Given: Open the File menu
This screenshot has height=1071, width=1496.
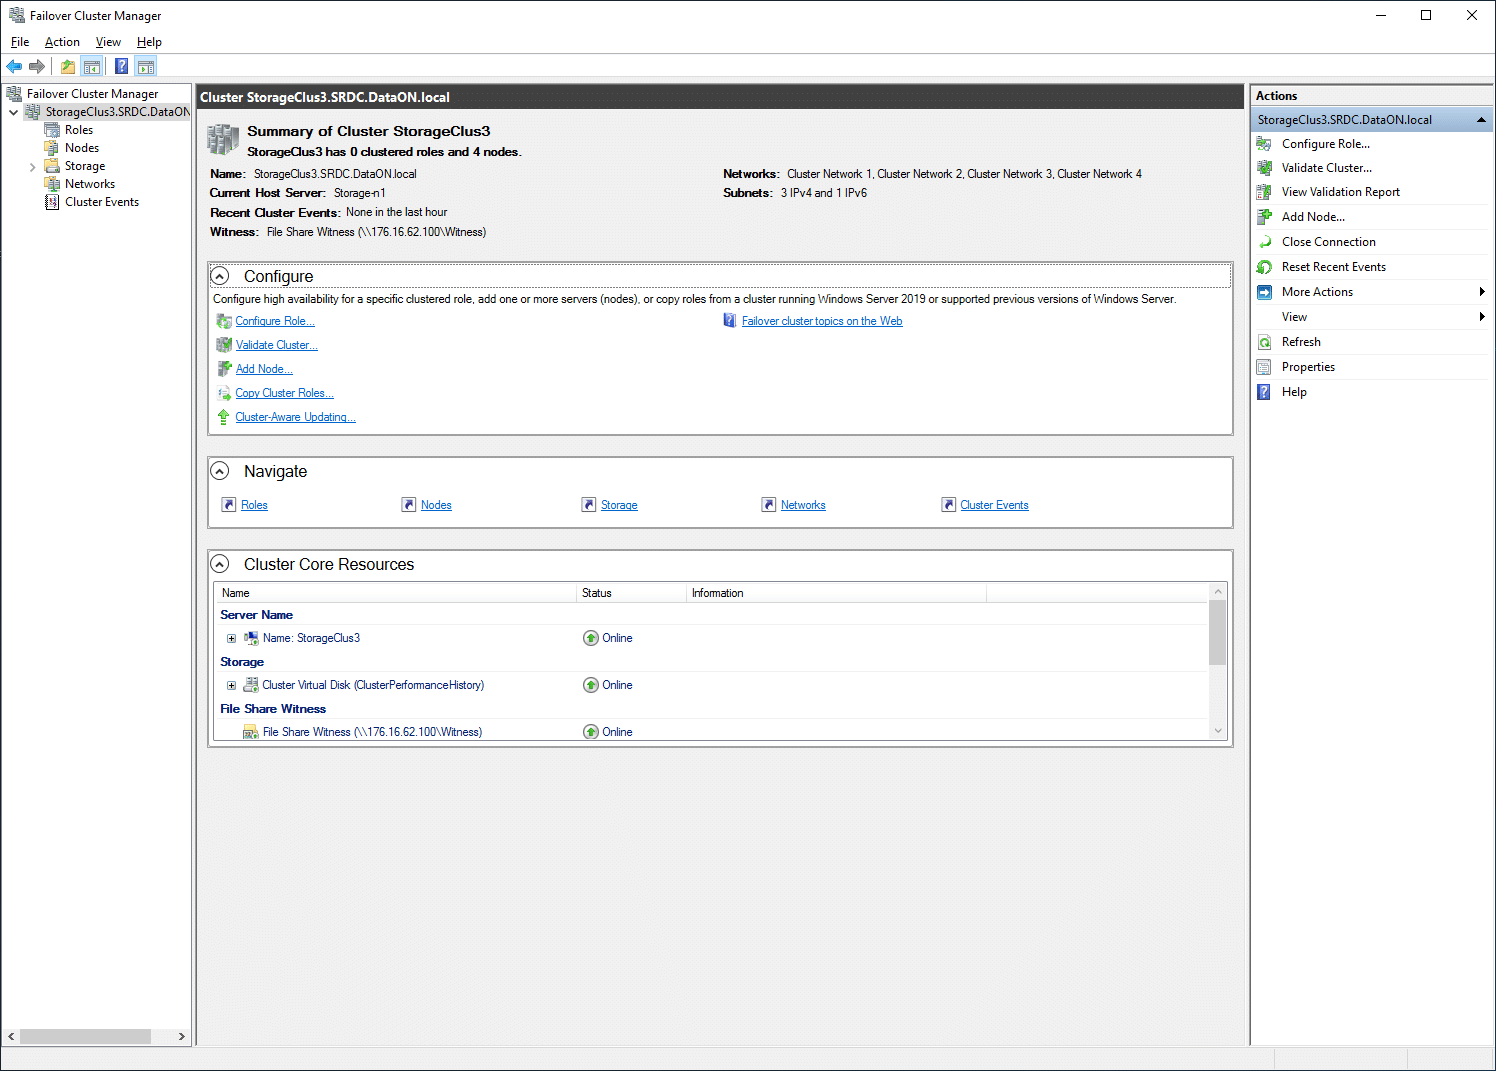Looking at the screenshot, I should pos(20,42).
